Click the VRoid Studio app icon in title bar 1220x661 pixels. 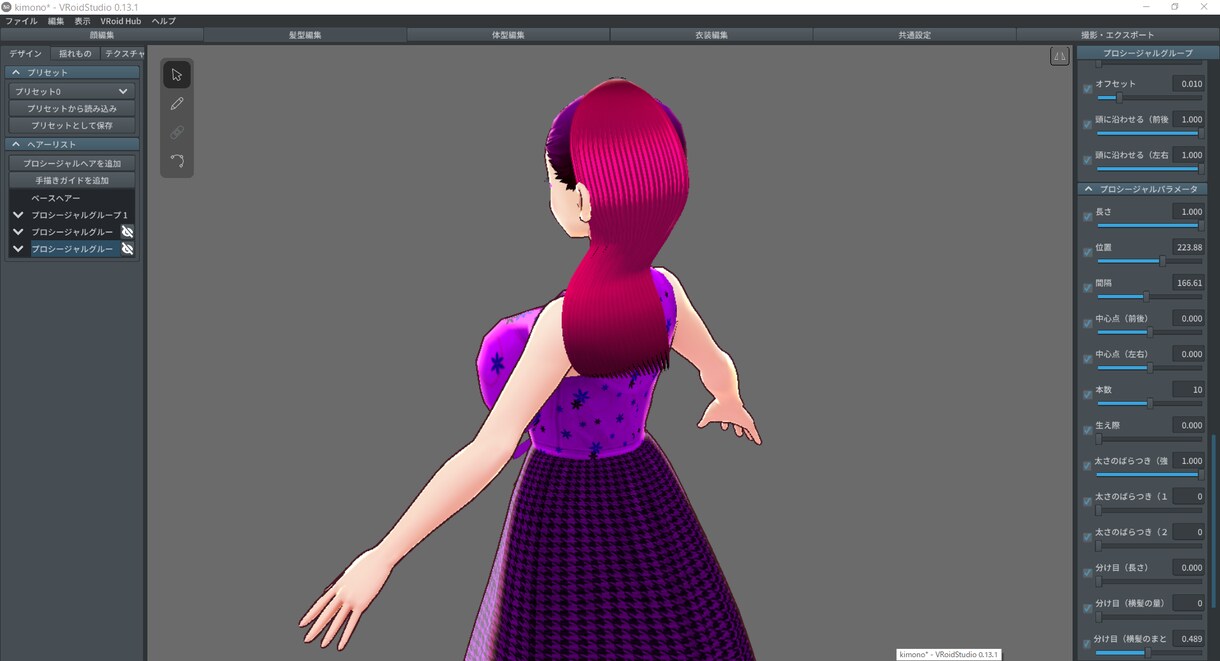pyautogui.click(x=7, y=7)
